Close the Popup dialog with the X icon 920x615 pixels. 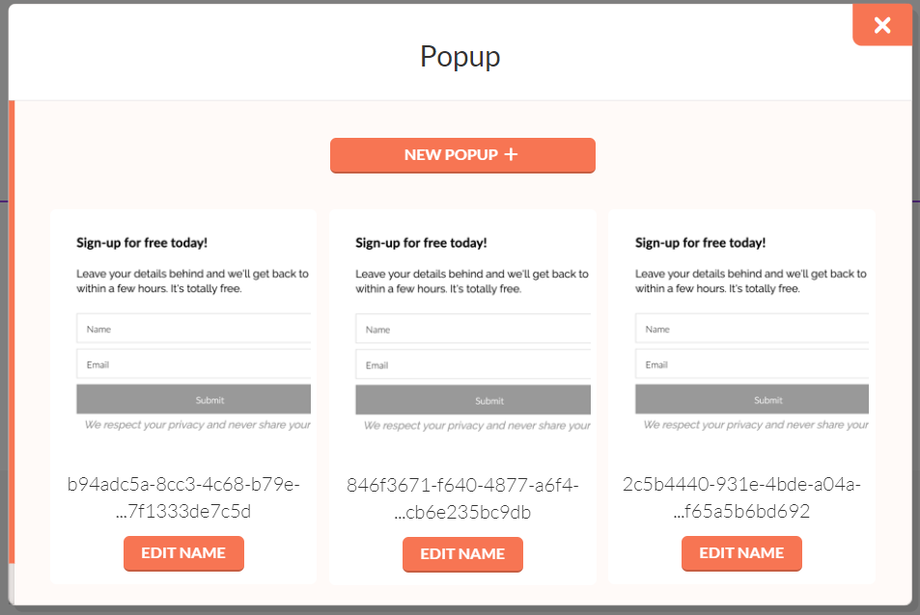coord(881,25)
